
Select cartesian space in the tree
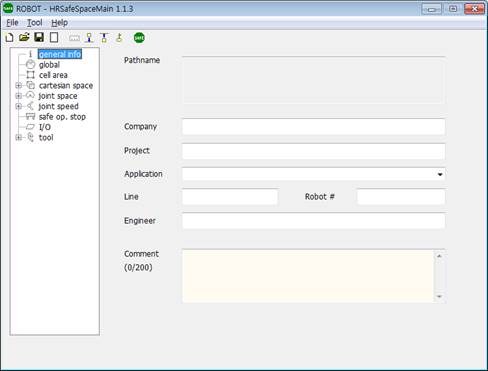pos(66,86)
